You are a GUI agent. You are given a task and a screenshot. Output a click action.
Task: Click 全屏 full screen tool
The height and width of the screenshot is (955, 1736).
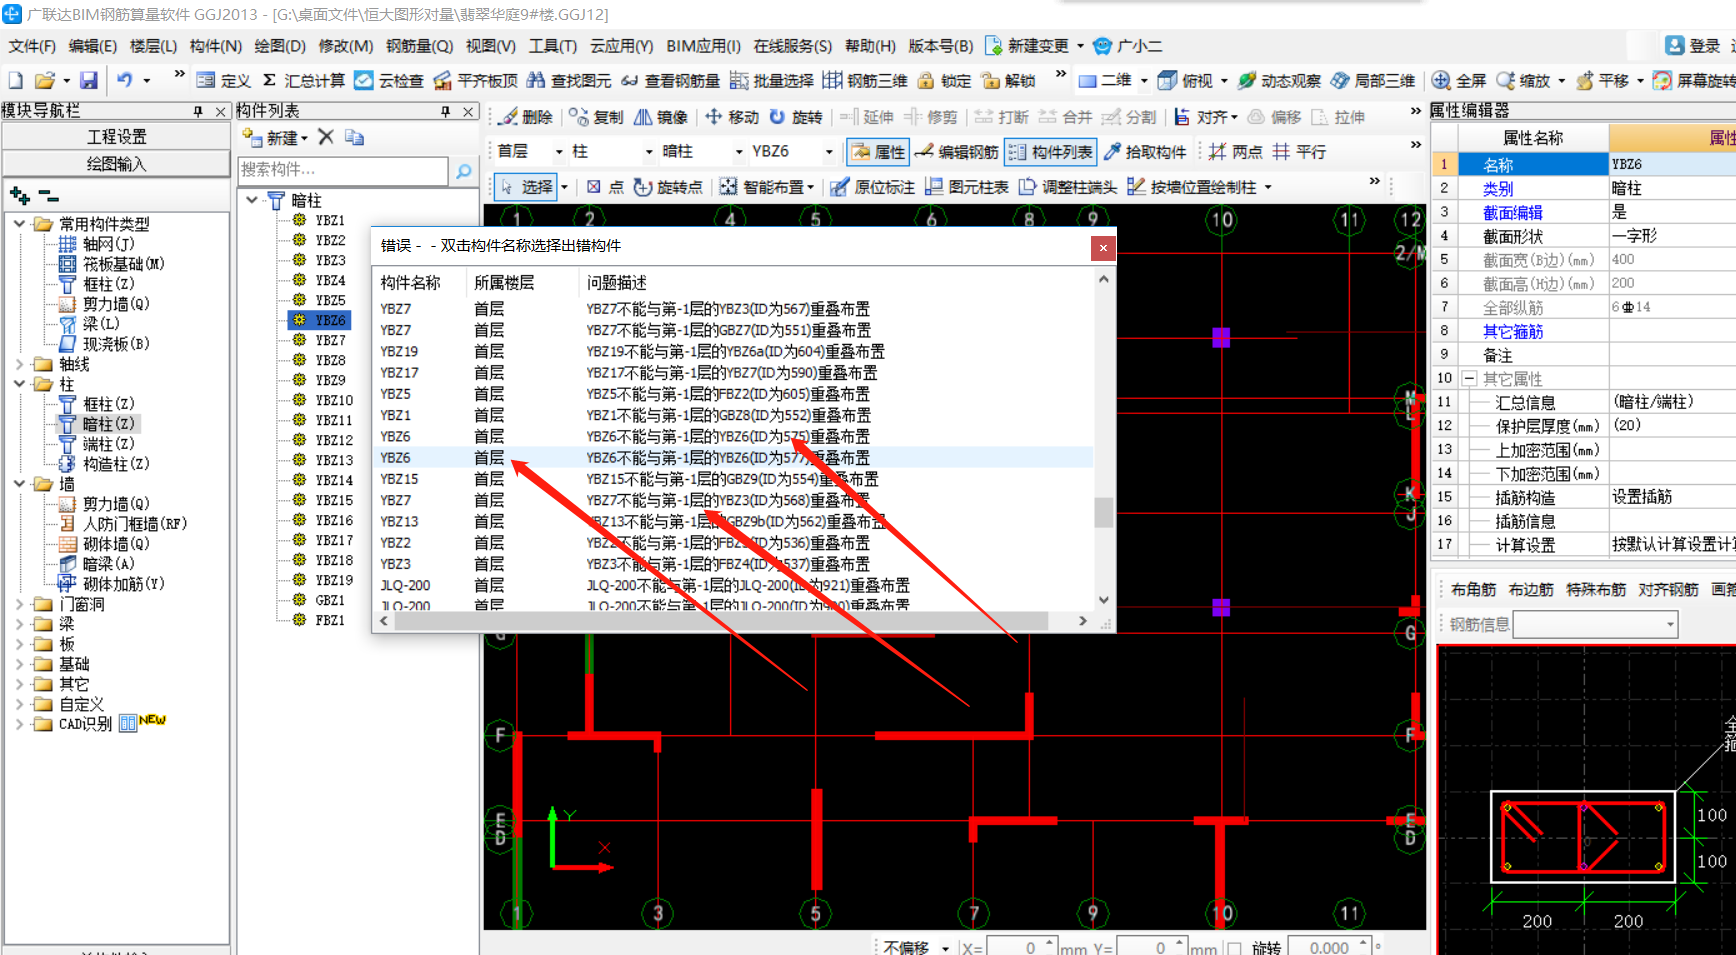1459,81
